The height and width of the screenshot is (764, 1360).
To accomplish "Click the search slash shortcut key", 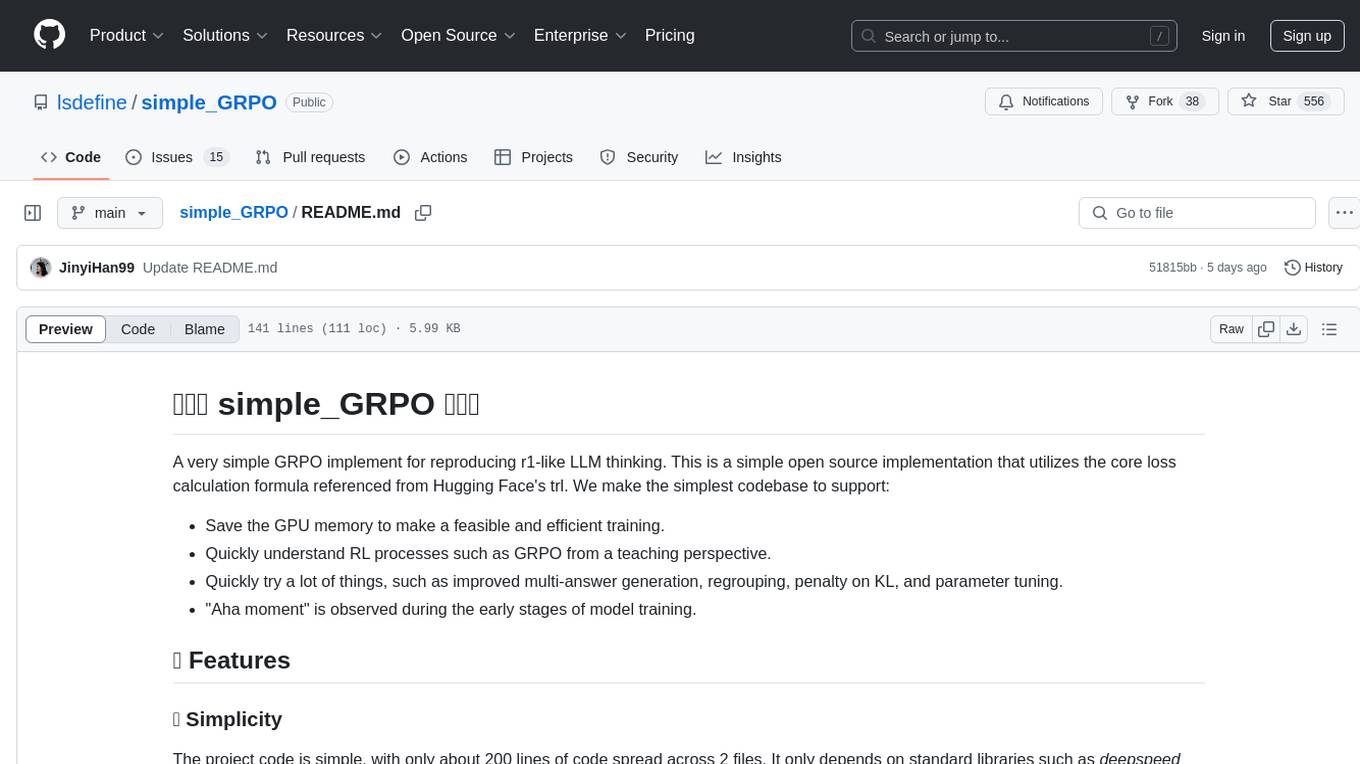I will click(1159, 36).
